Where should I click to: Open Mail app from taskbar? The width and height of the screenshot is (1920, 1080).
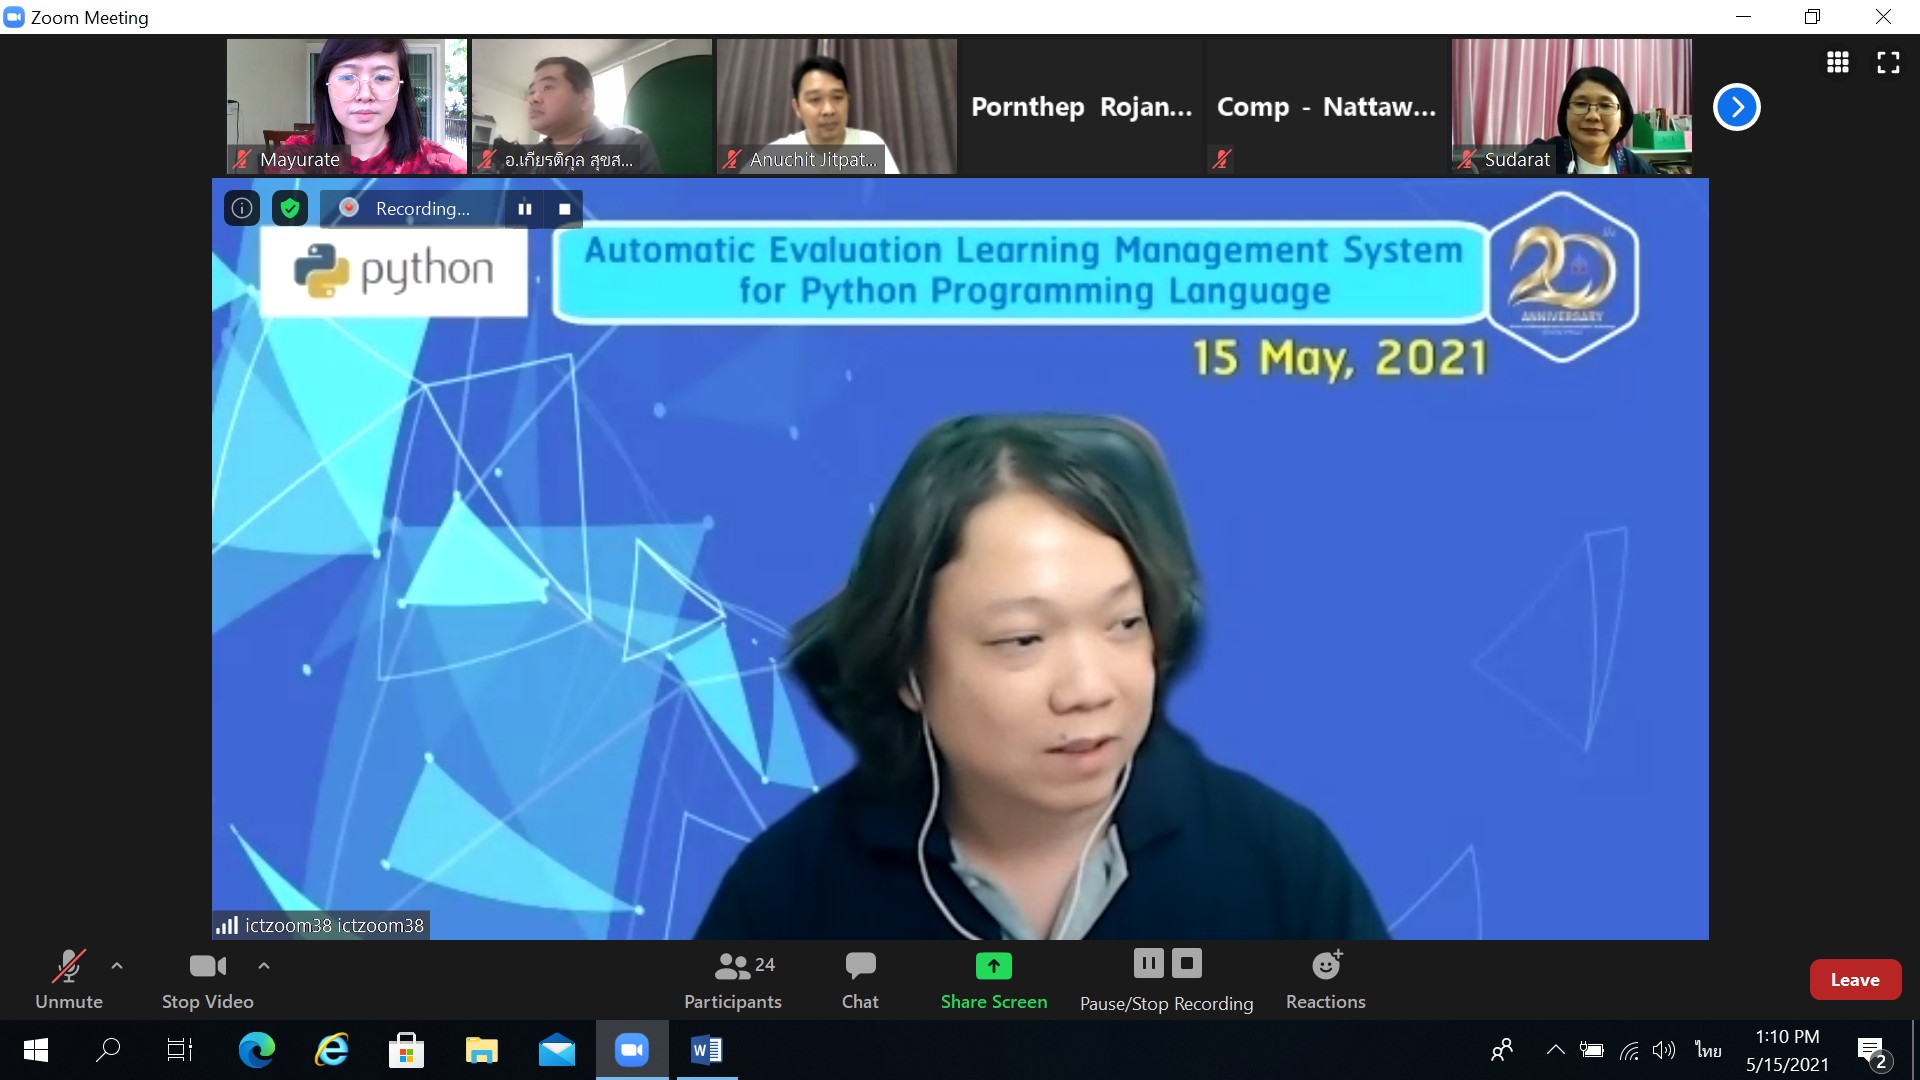(x=557, y=1050)
